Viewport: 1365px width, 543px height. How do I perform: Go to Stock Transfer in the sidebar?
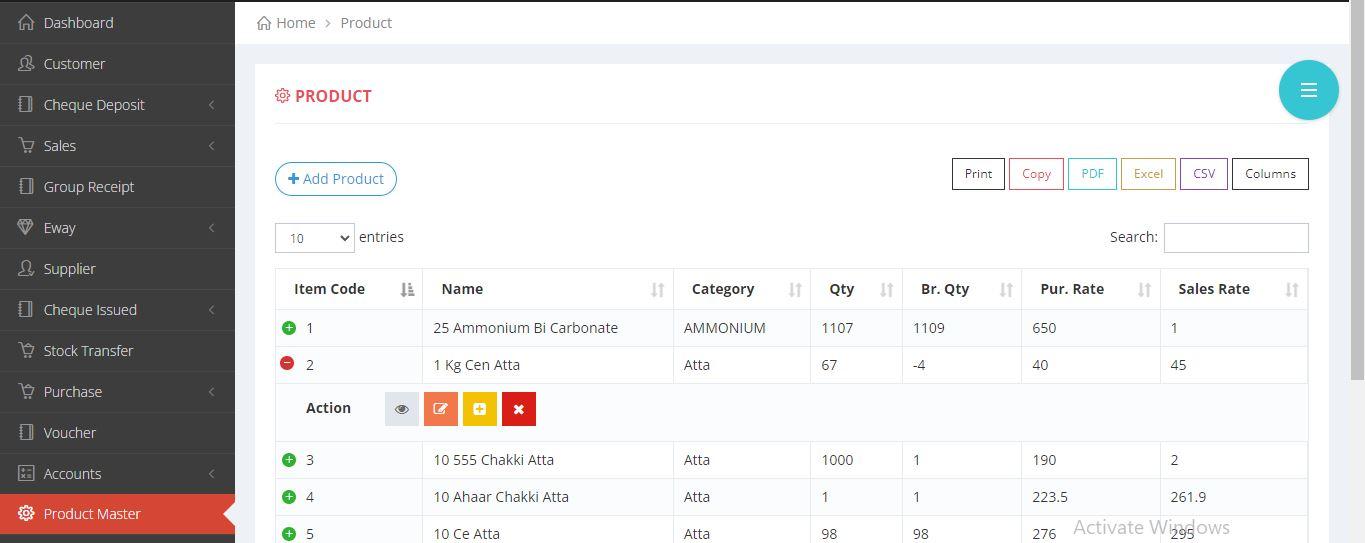(88, 351)
